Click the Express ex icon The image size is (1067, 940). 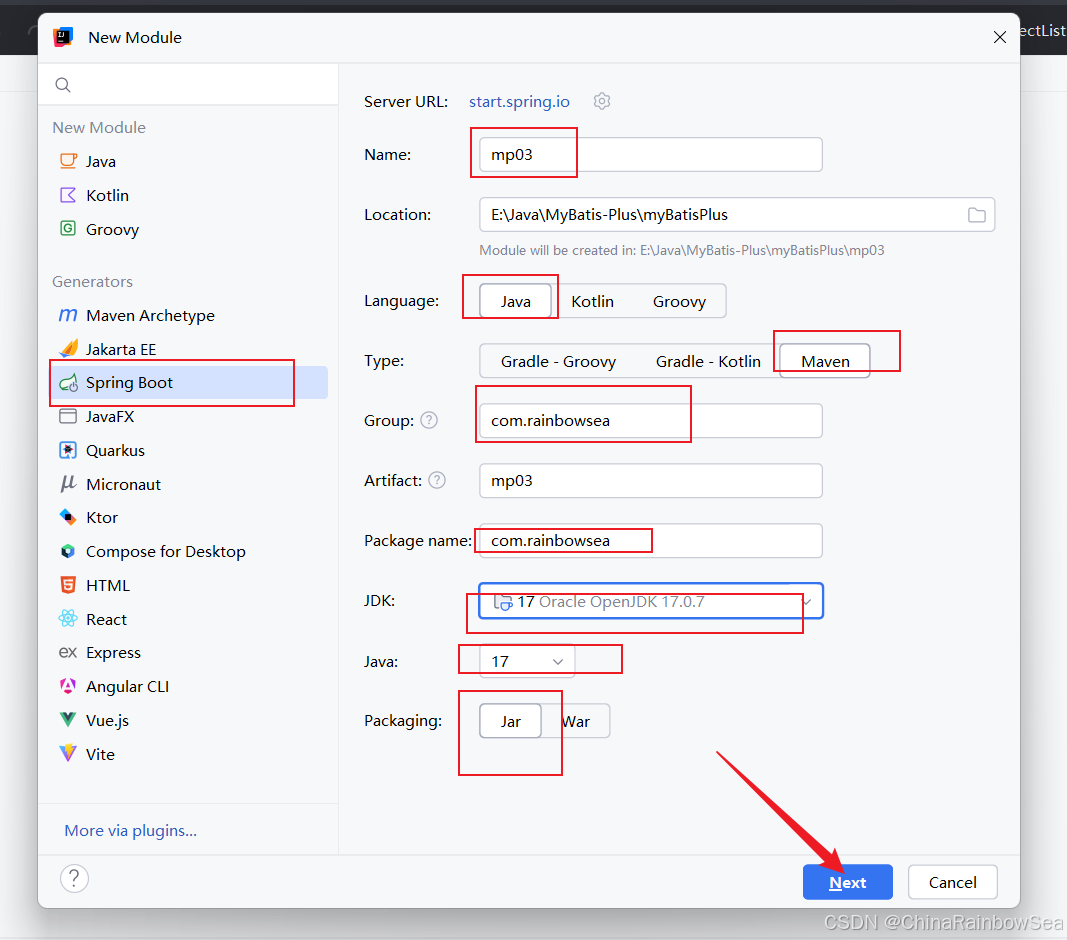68,652
